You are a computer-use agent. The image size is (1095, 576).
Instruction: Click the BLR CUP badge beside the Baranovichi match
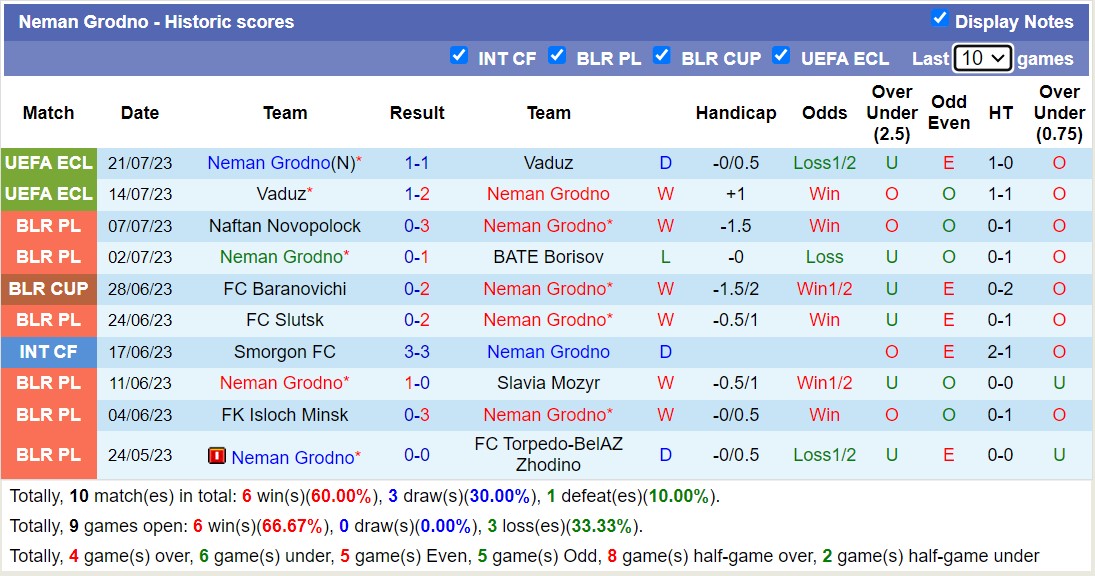click(49, 289)
